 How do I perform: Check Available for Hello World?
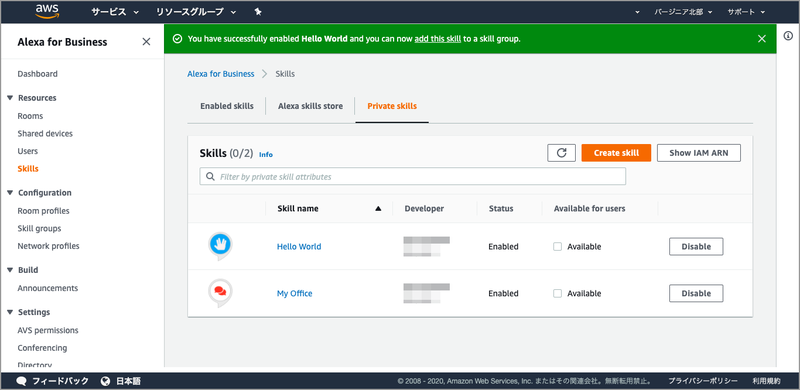tap(558, 247)
